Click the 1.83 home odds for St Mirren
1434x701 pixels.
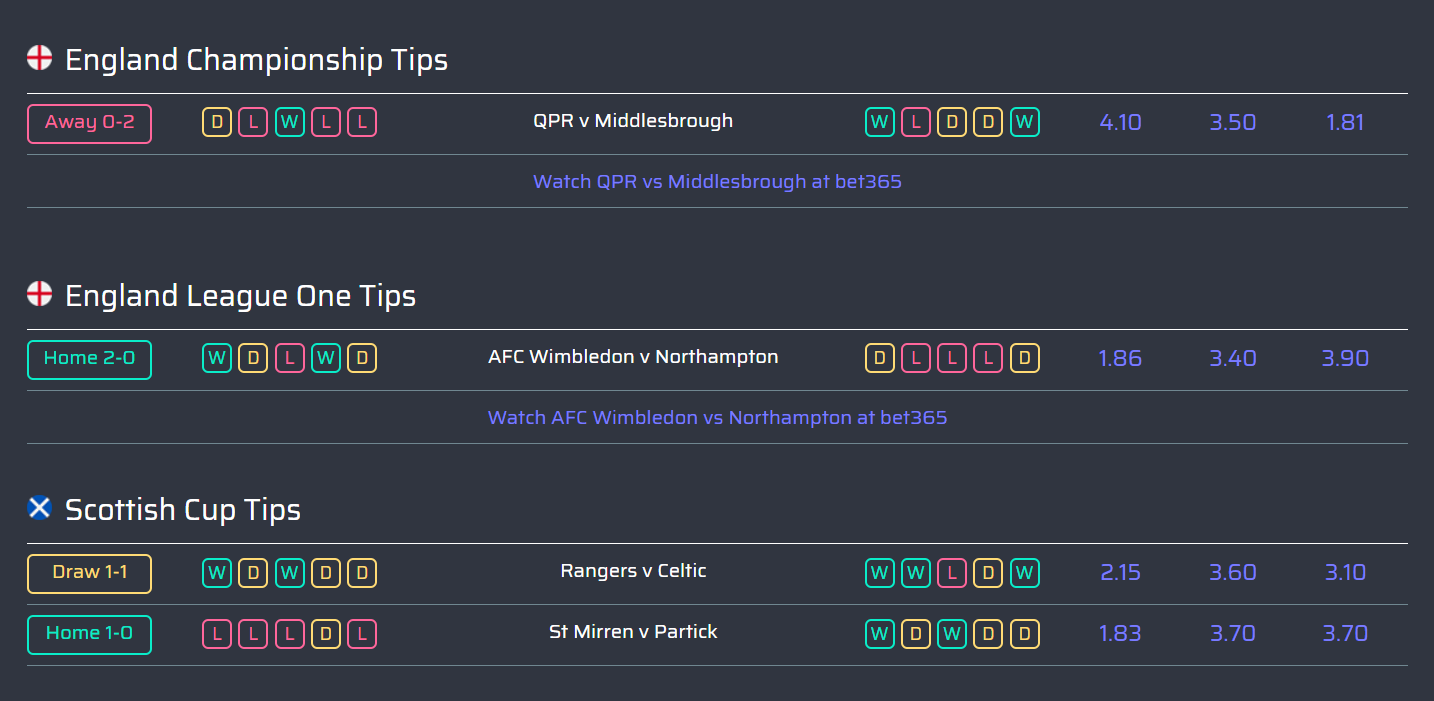click(1120, 634)
